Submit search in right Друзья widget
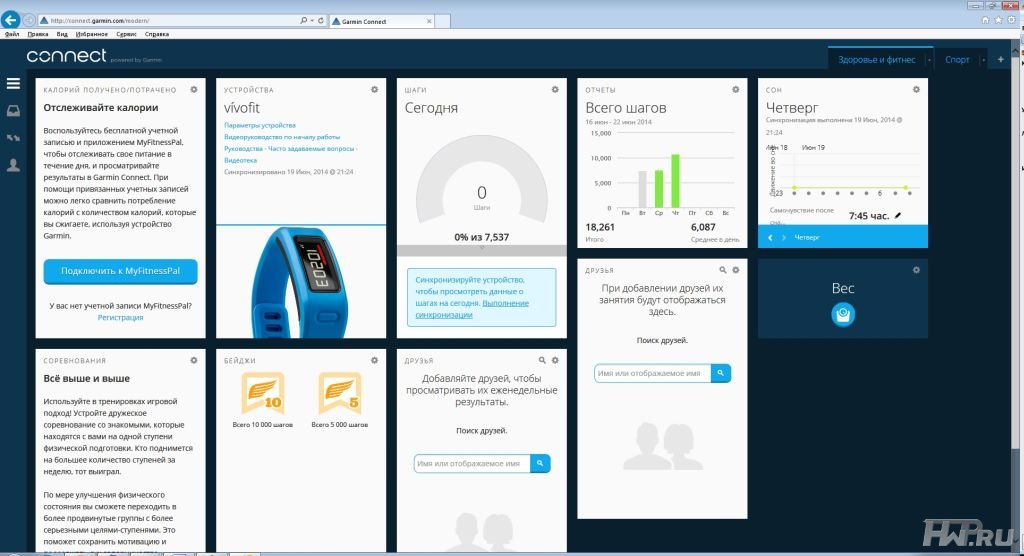This screenshot has width=1024, height=556. (720, 373)
